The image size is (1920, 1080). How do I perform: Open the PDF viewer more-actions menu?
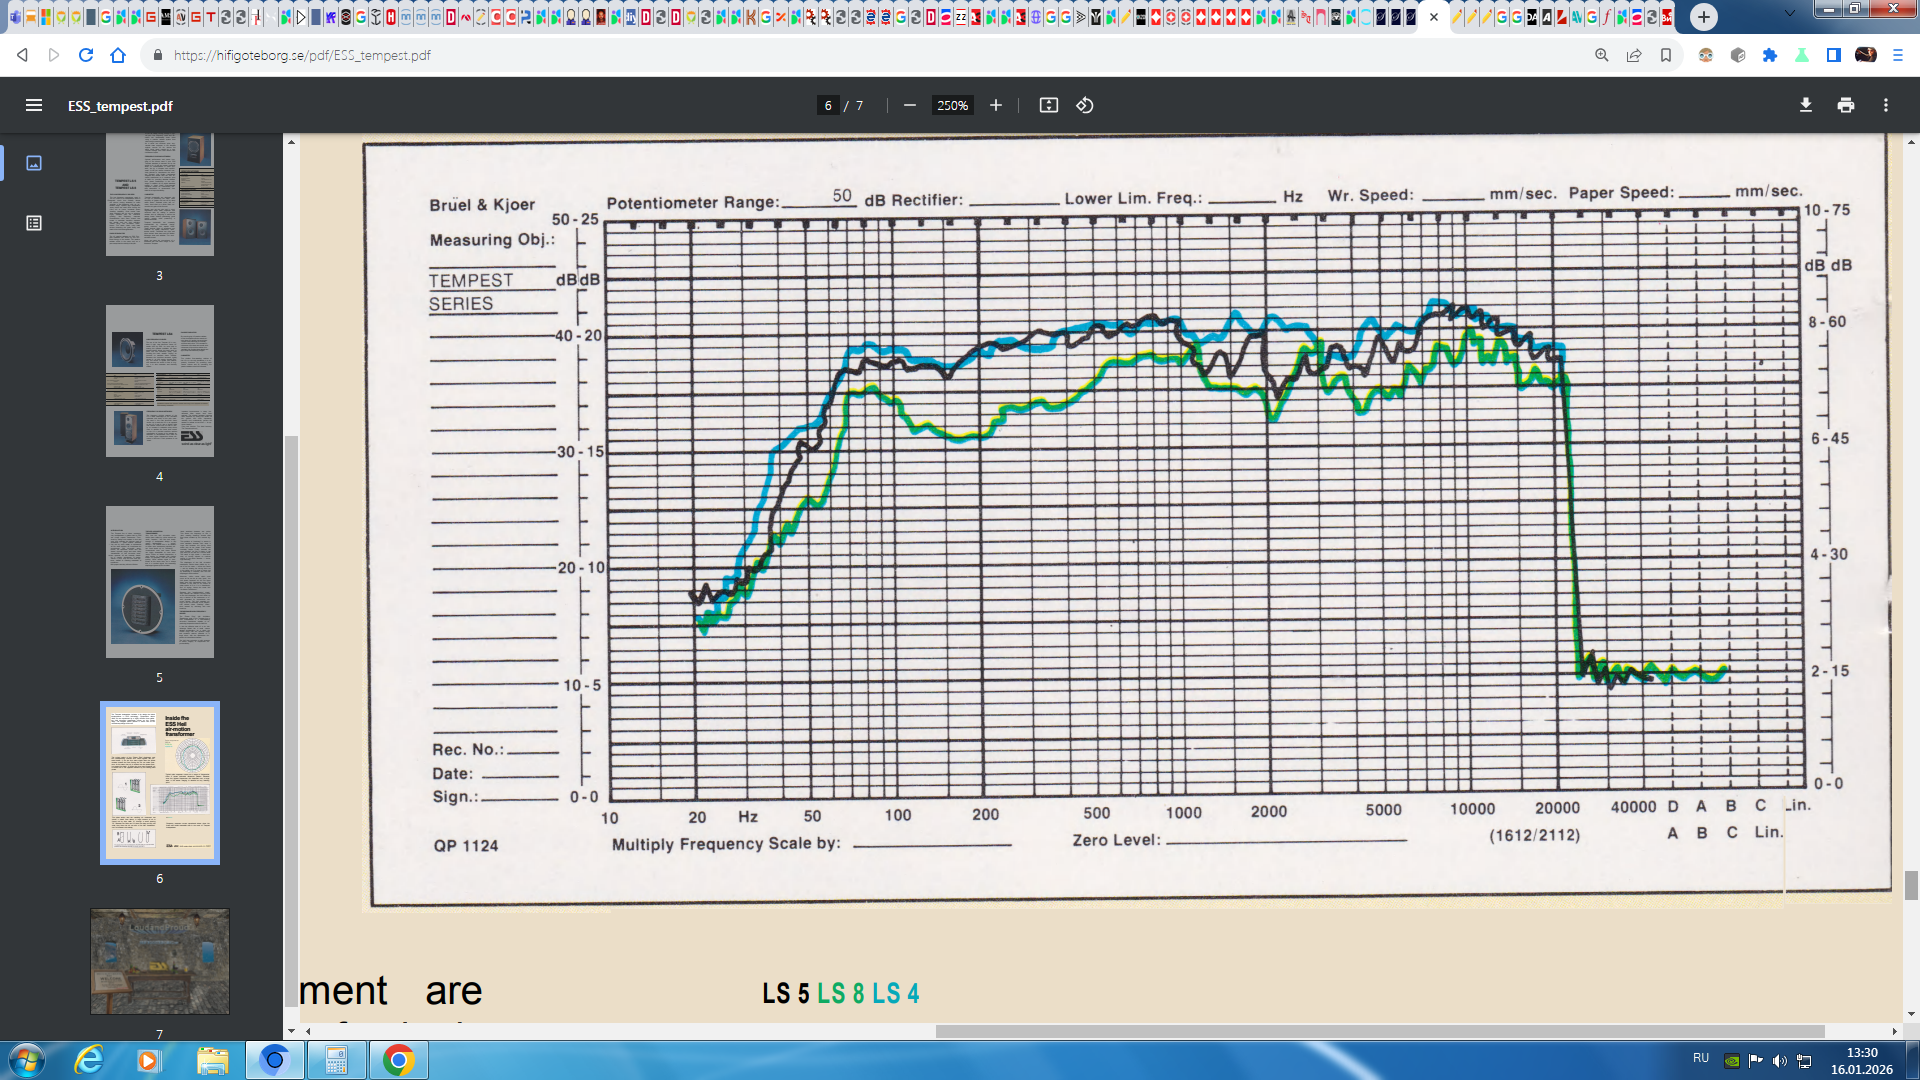coord(1886,105)
